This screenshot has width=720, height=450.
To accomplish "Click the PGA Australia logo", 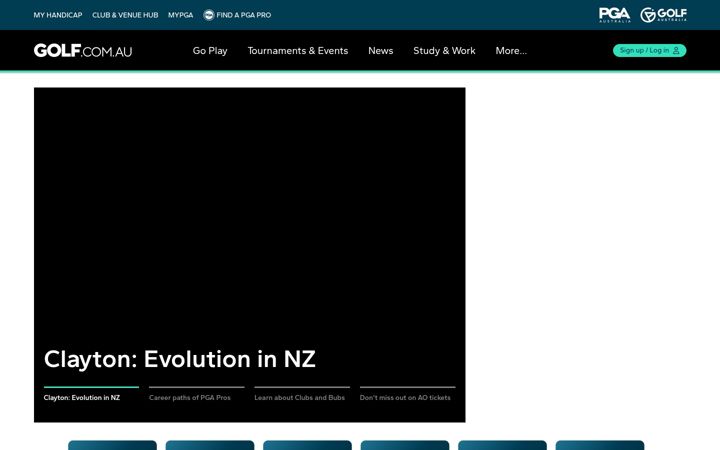I will [x=614, y=15].
